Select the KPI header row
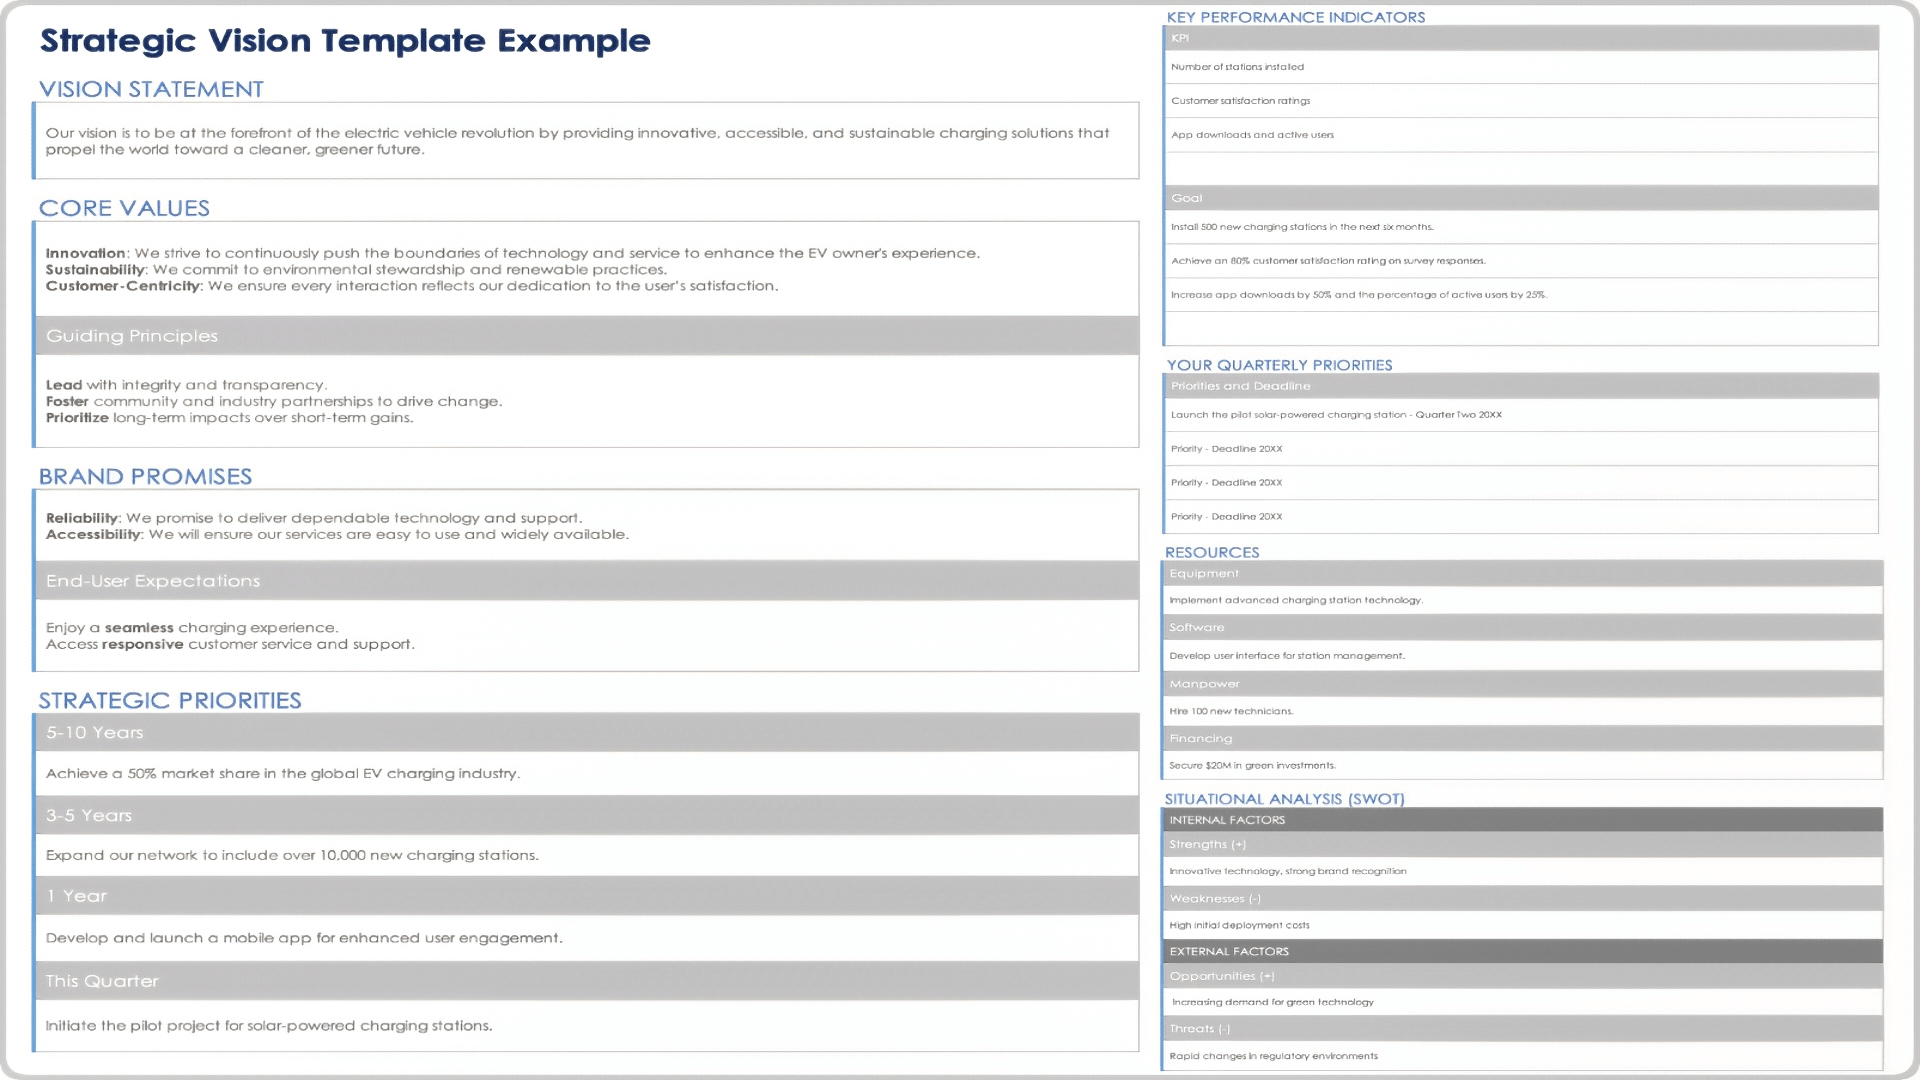1920x1080 pixels. pos(1521,38)
